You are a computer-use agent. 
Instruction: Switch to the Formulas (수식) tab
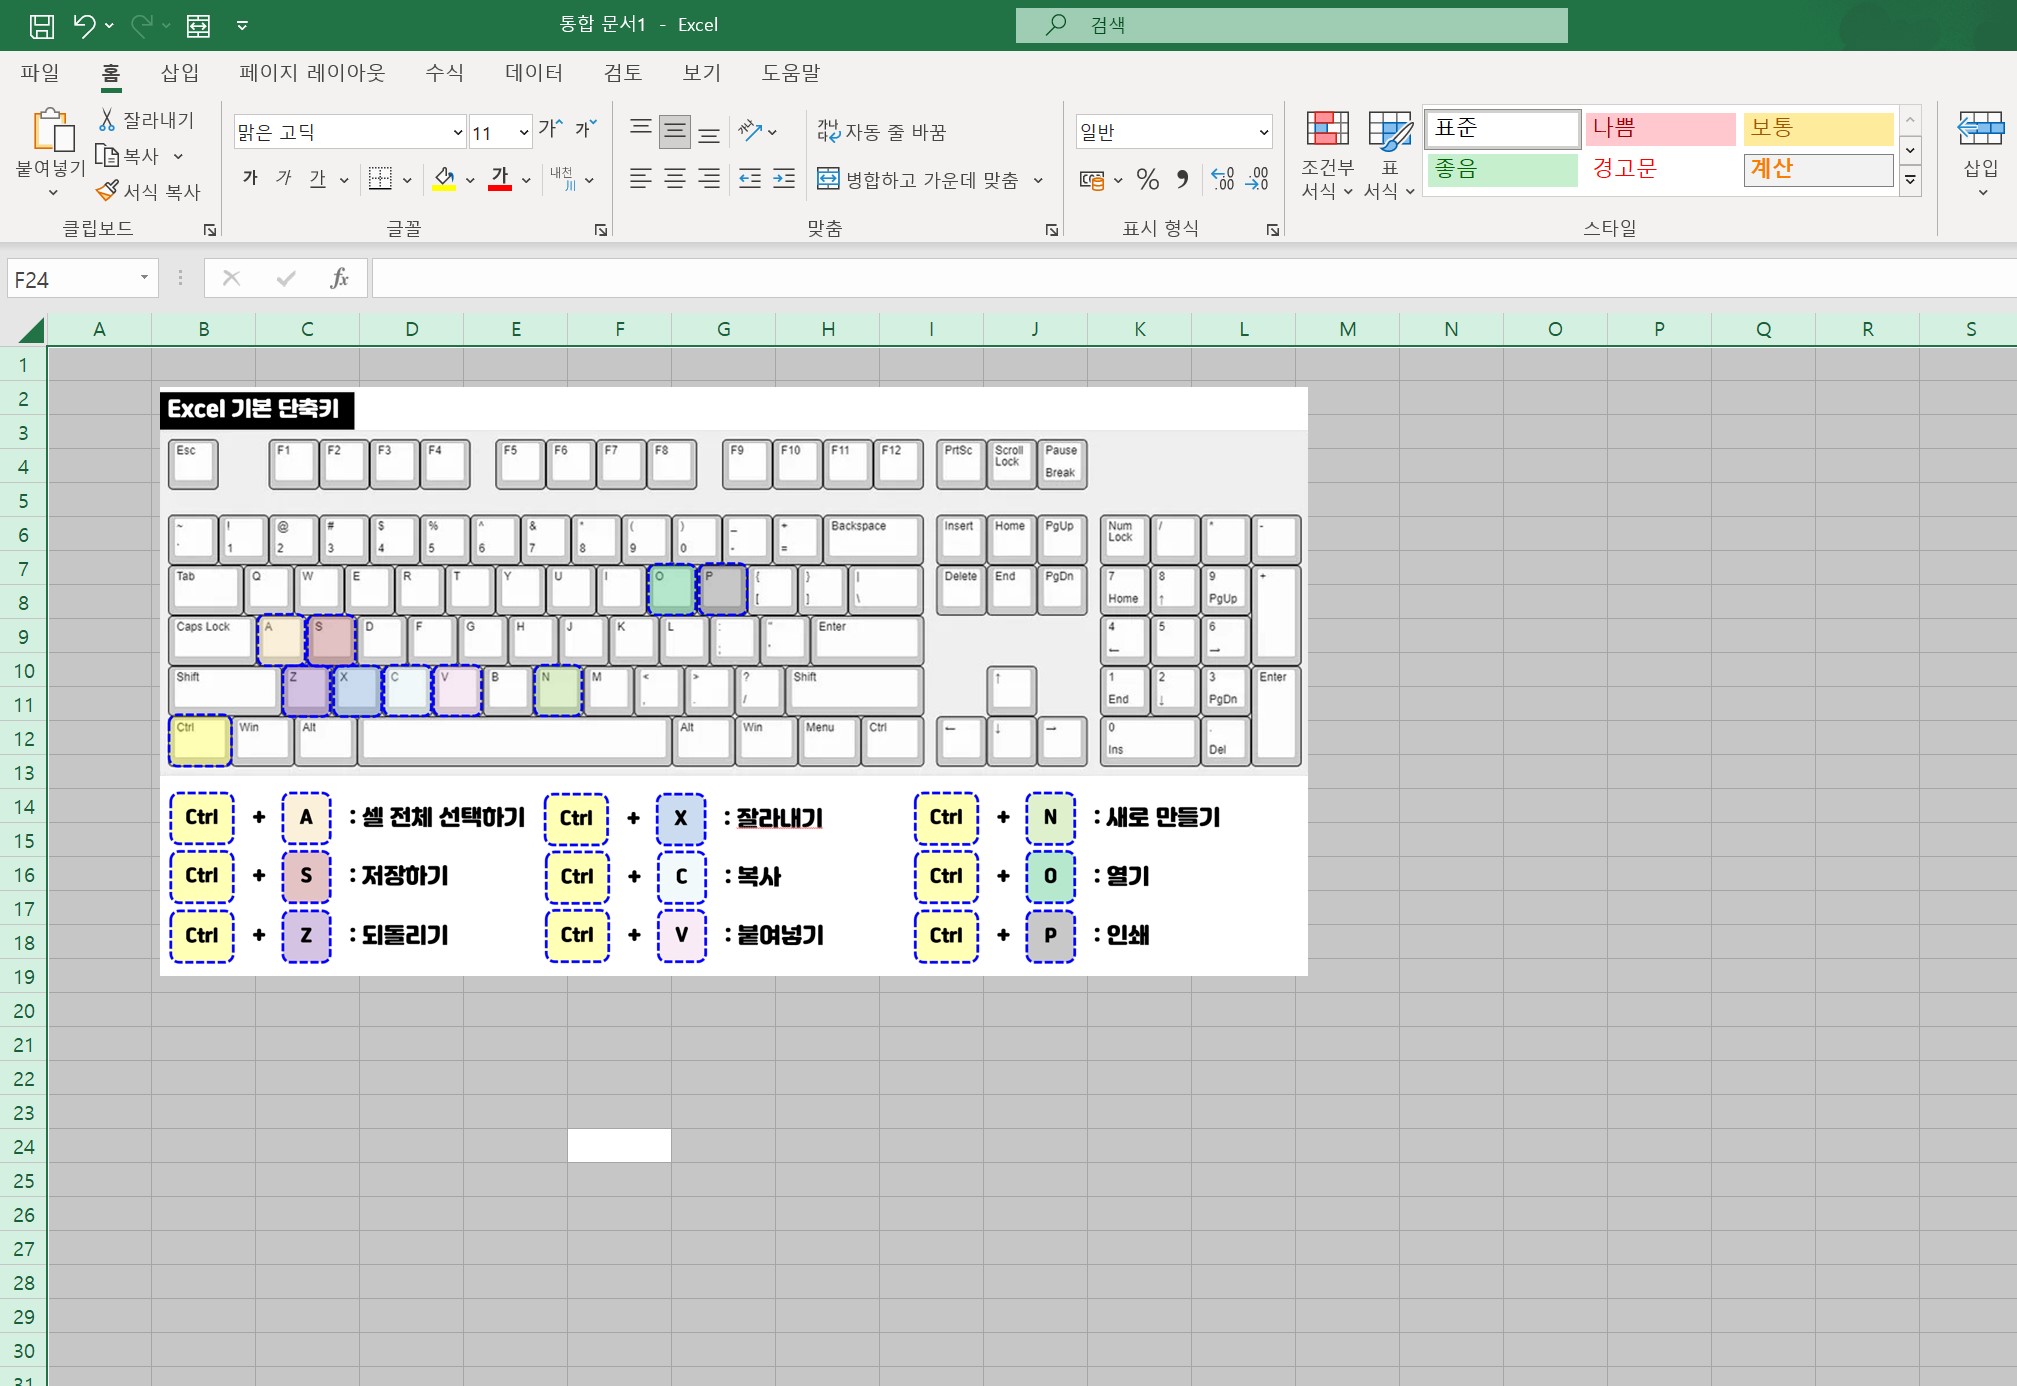coord(444,72)
